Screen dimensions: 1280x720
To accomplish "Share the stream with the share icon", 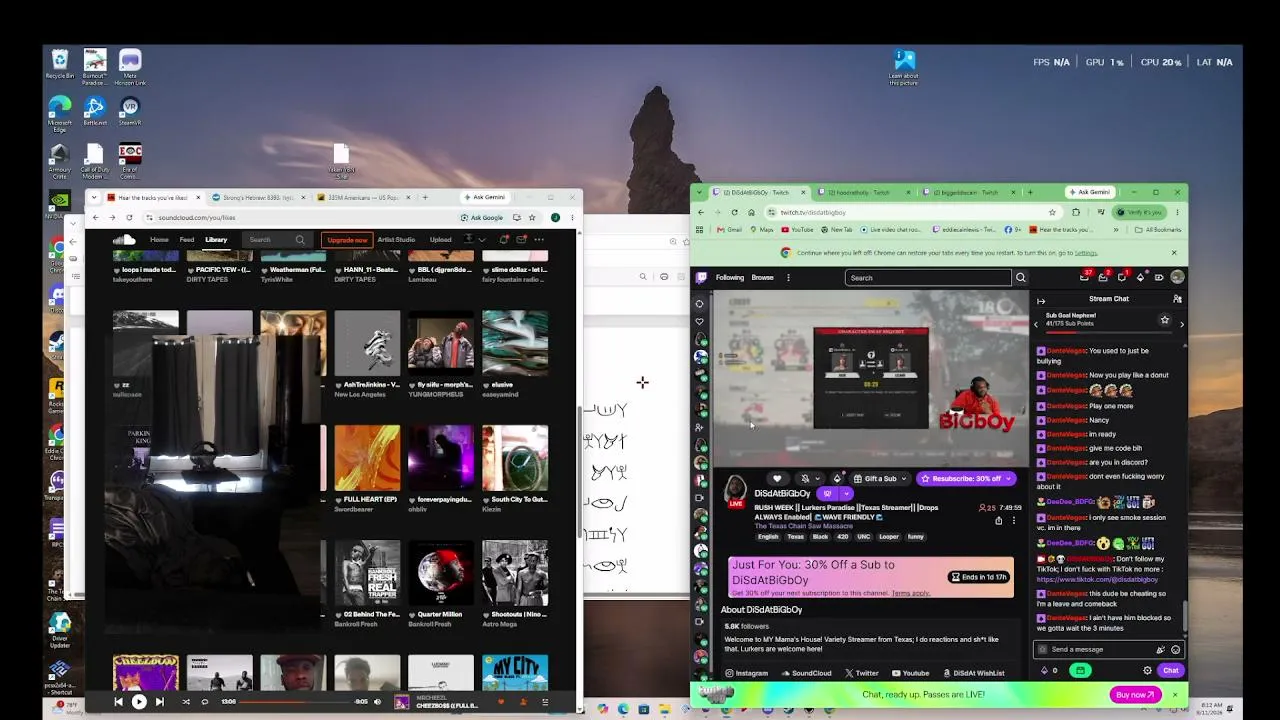I will (x=998, y=520).
